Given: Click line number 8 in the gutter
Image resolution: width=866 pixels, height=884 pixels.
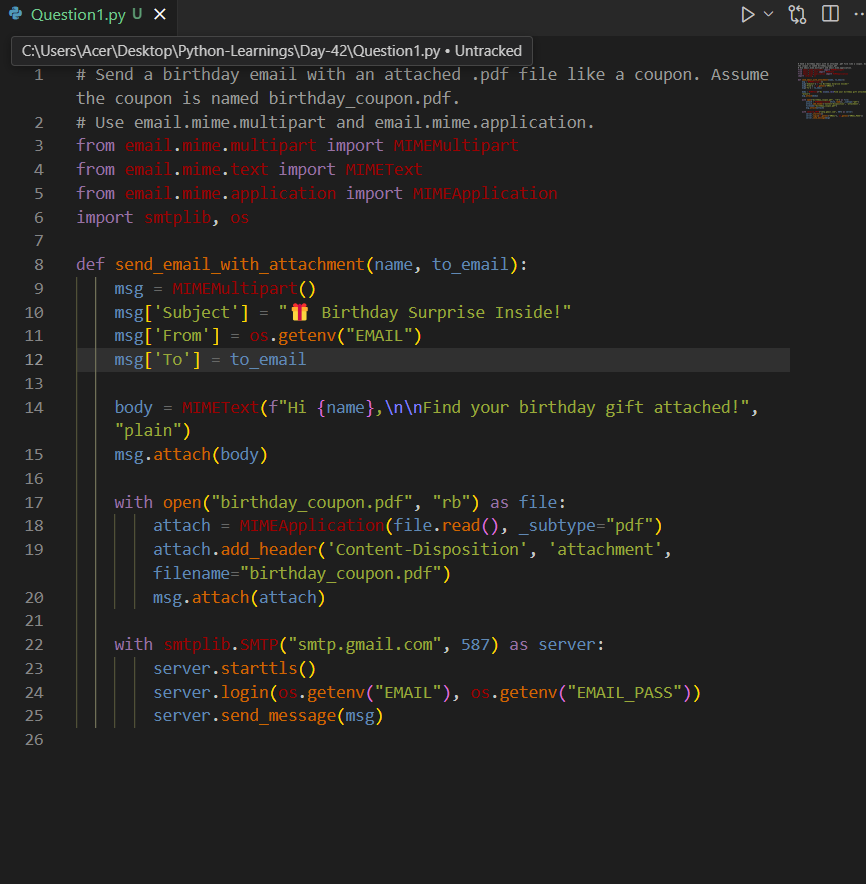Looking at the screenshot, I should pos(38,264).
